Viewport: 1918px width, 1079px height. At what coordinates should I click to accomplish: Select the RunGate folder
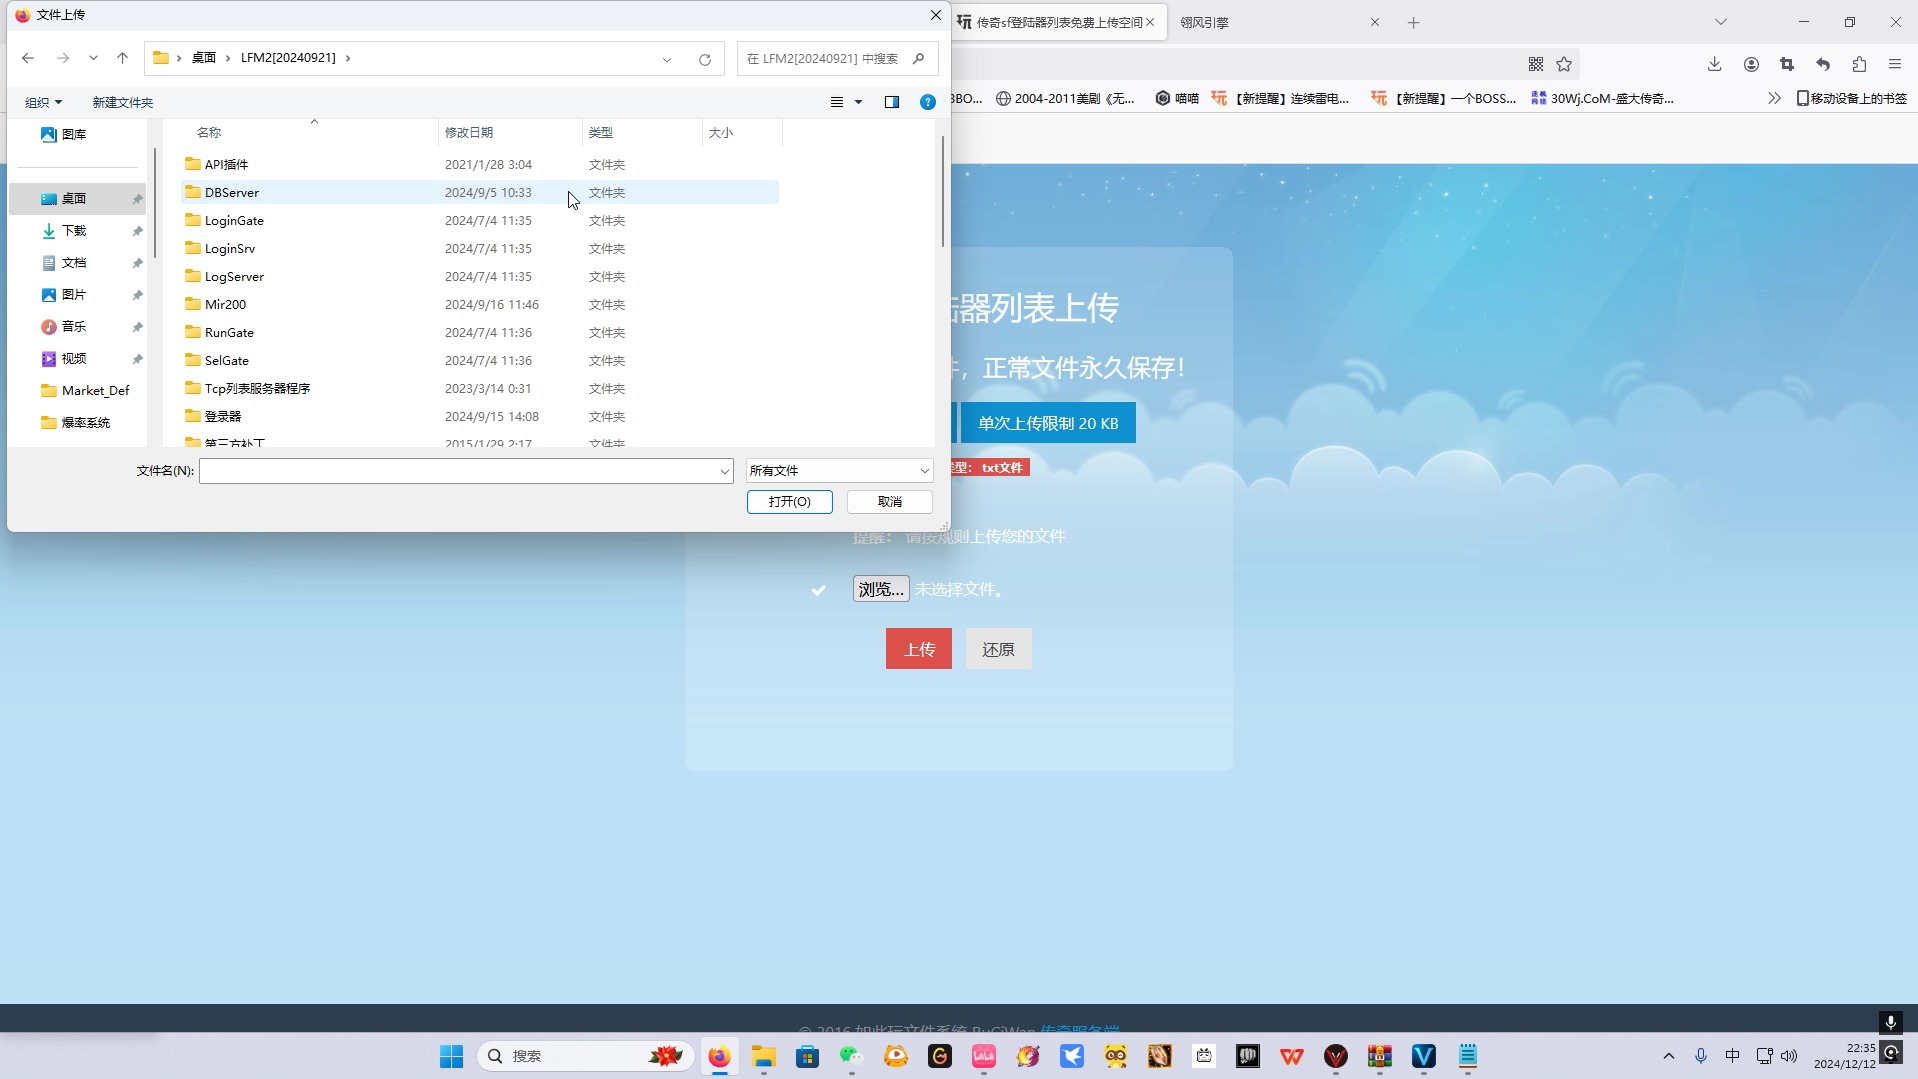click(480, 332)
